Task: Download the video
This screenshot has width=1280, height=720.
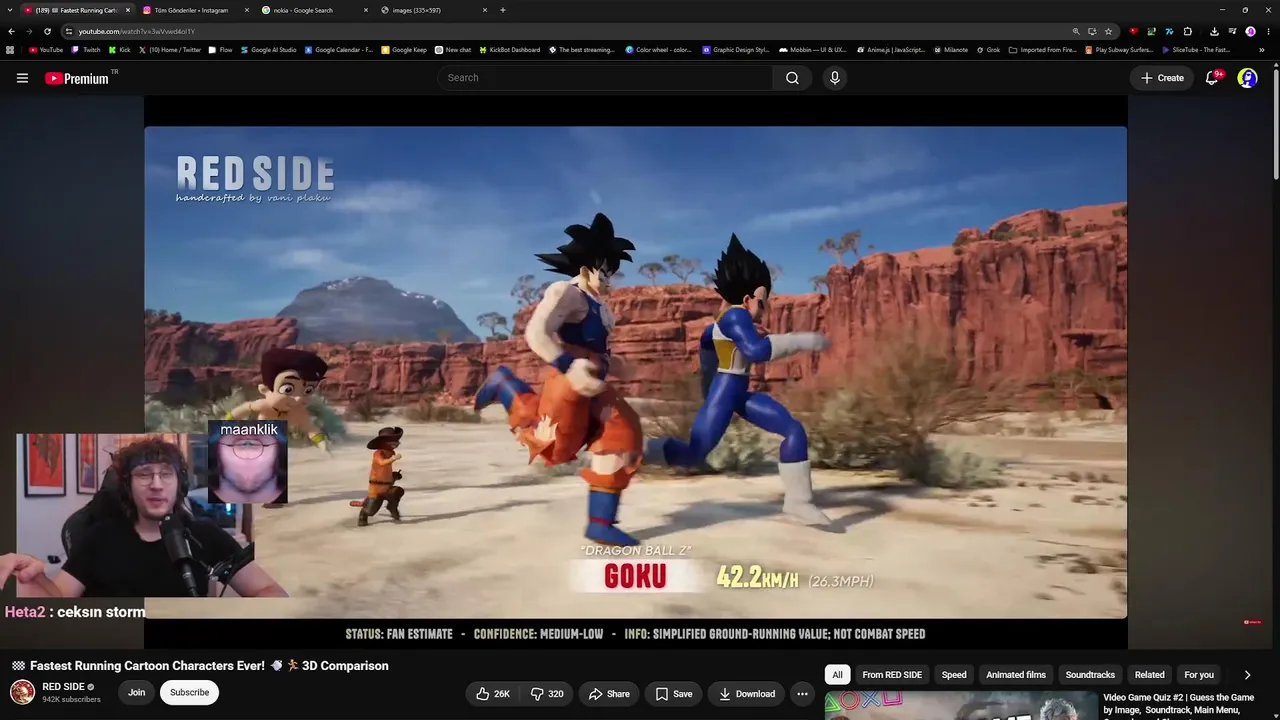Action: (747, 694)
